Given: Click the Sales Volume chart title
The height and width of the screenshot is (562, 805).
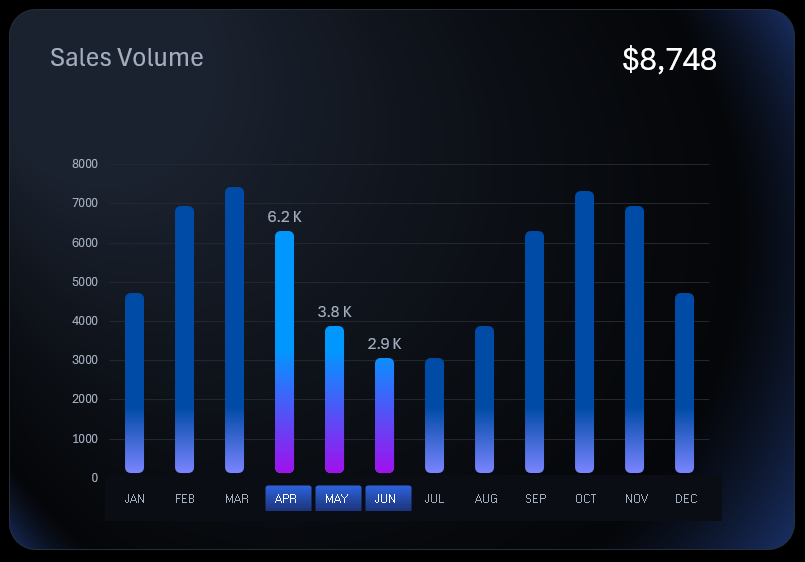Looking at the screenshot, I should (x=127, y=58).
